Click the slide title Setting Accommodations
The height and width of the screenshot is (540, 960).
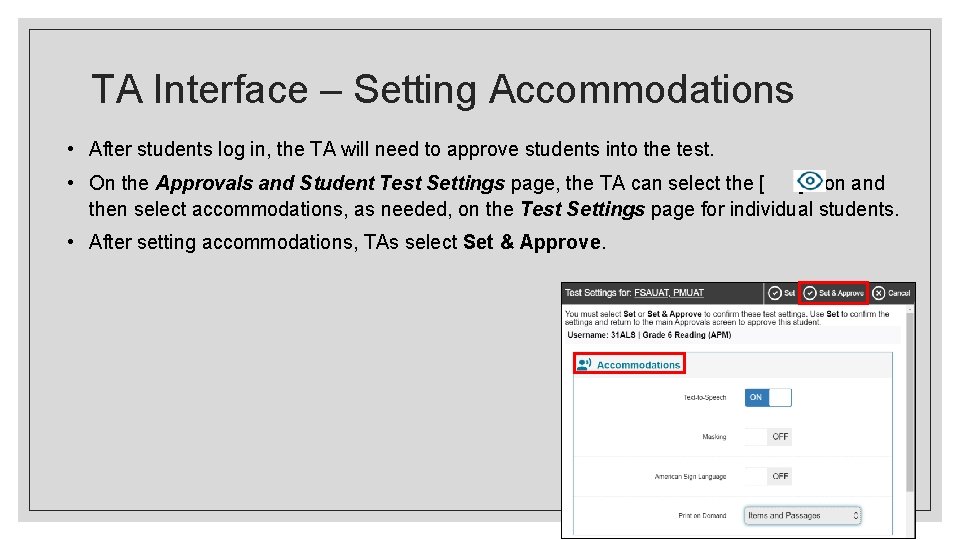click(442, 89)
